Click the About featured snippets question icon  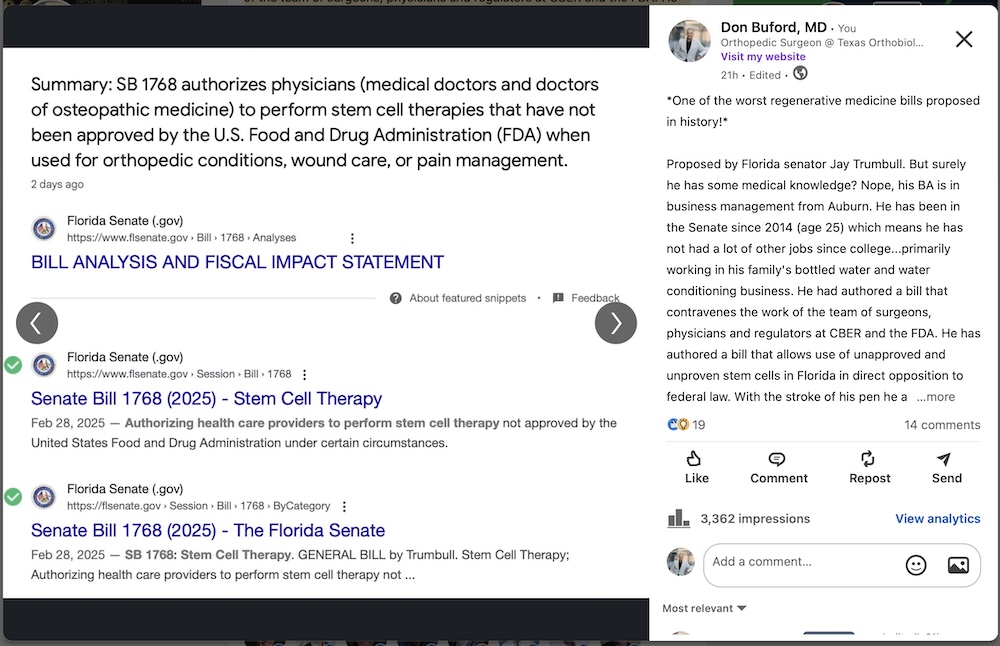[x=395, y=298]
